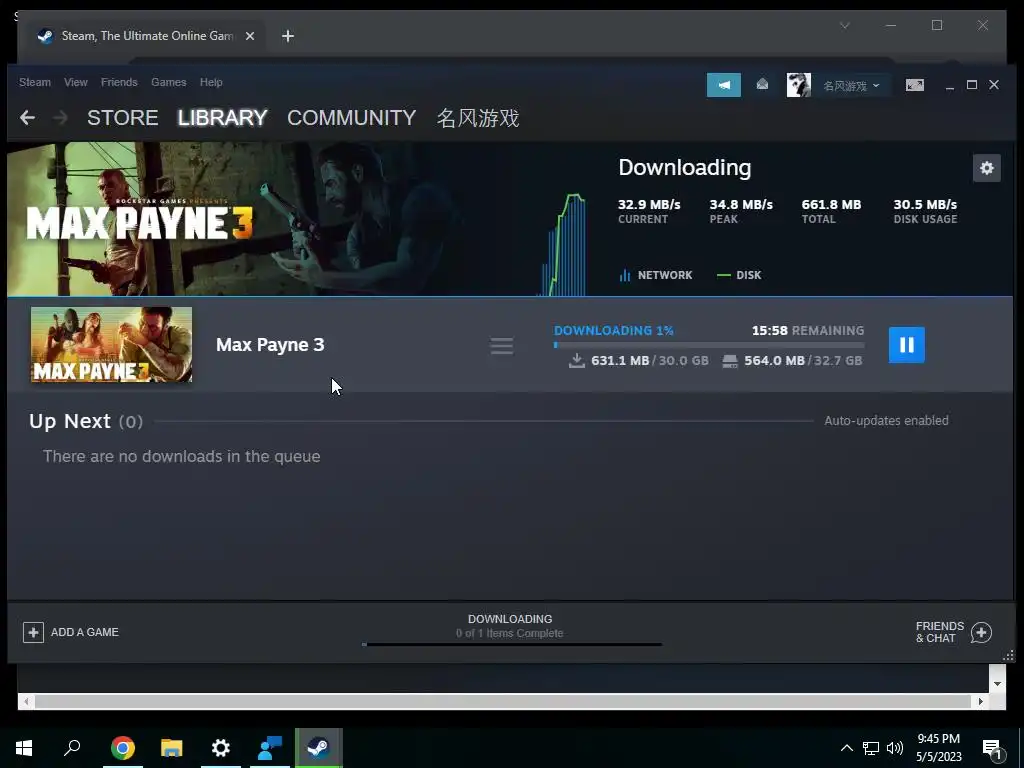
Task: Click the Auto-updates enabled text
Action: 886,421
